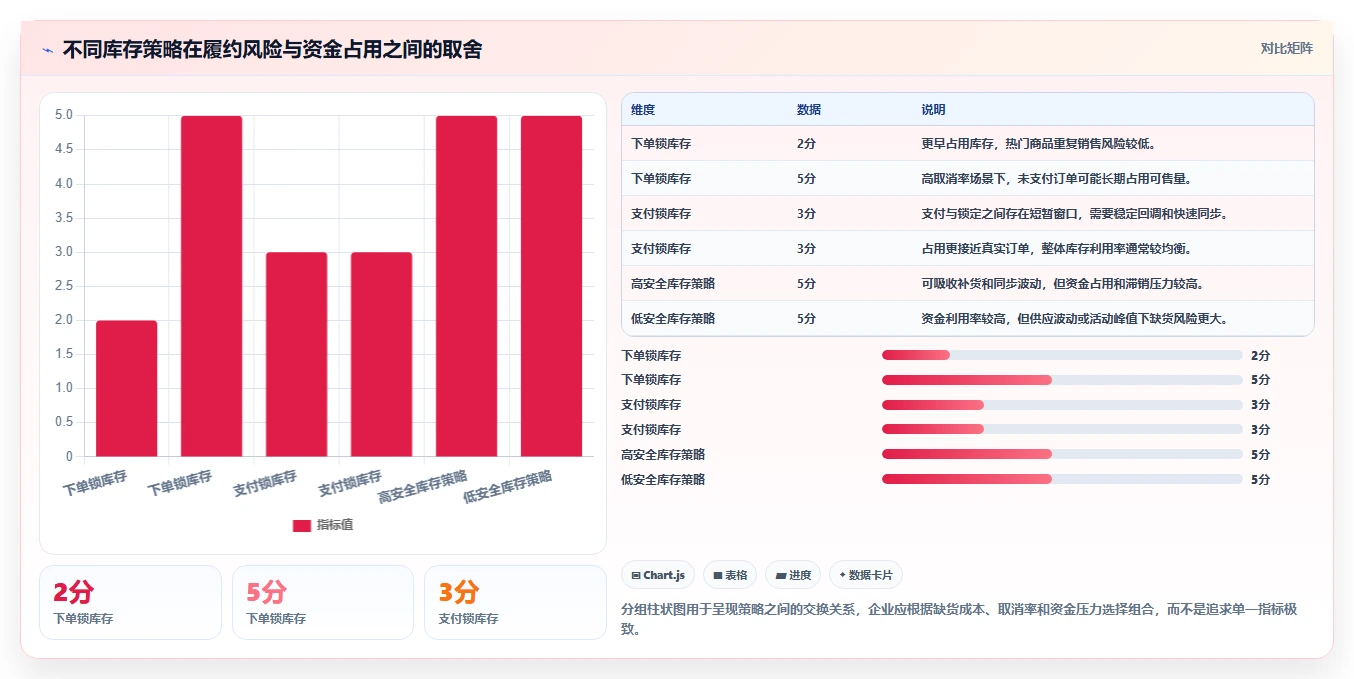Click the 2分 cell in the table

click(x=807, y=144)
